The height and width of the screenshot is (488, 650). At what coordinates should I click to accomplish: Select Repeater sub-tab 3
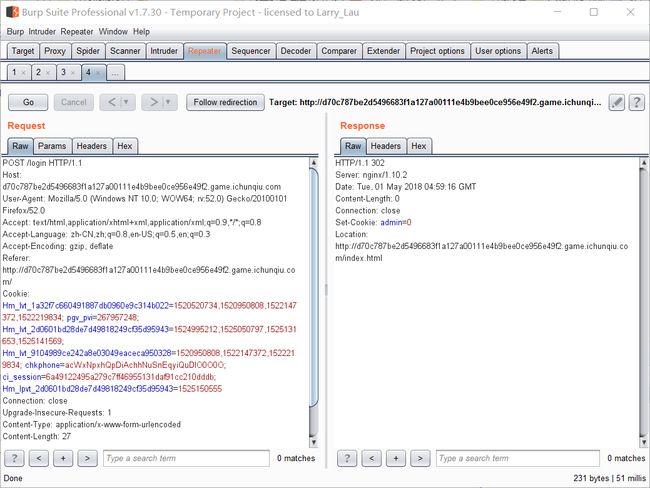click(x=63, y=73)
